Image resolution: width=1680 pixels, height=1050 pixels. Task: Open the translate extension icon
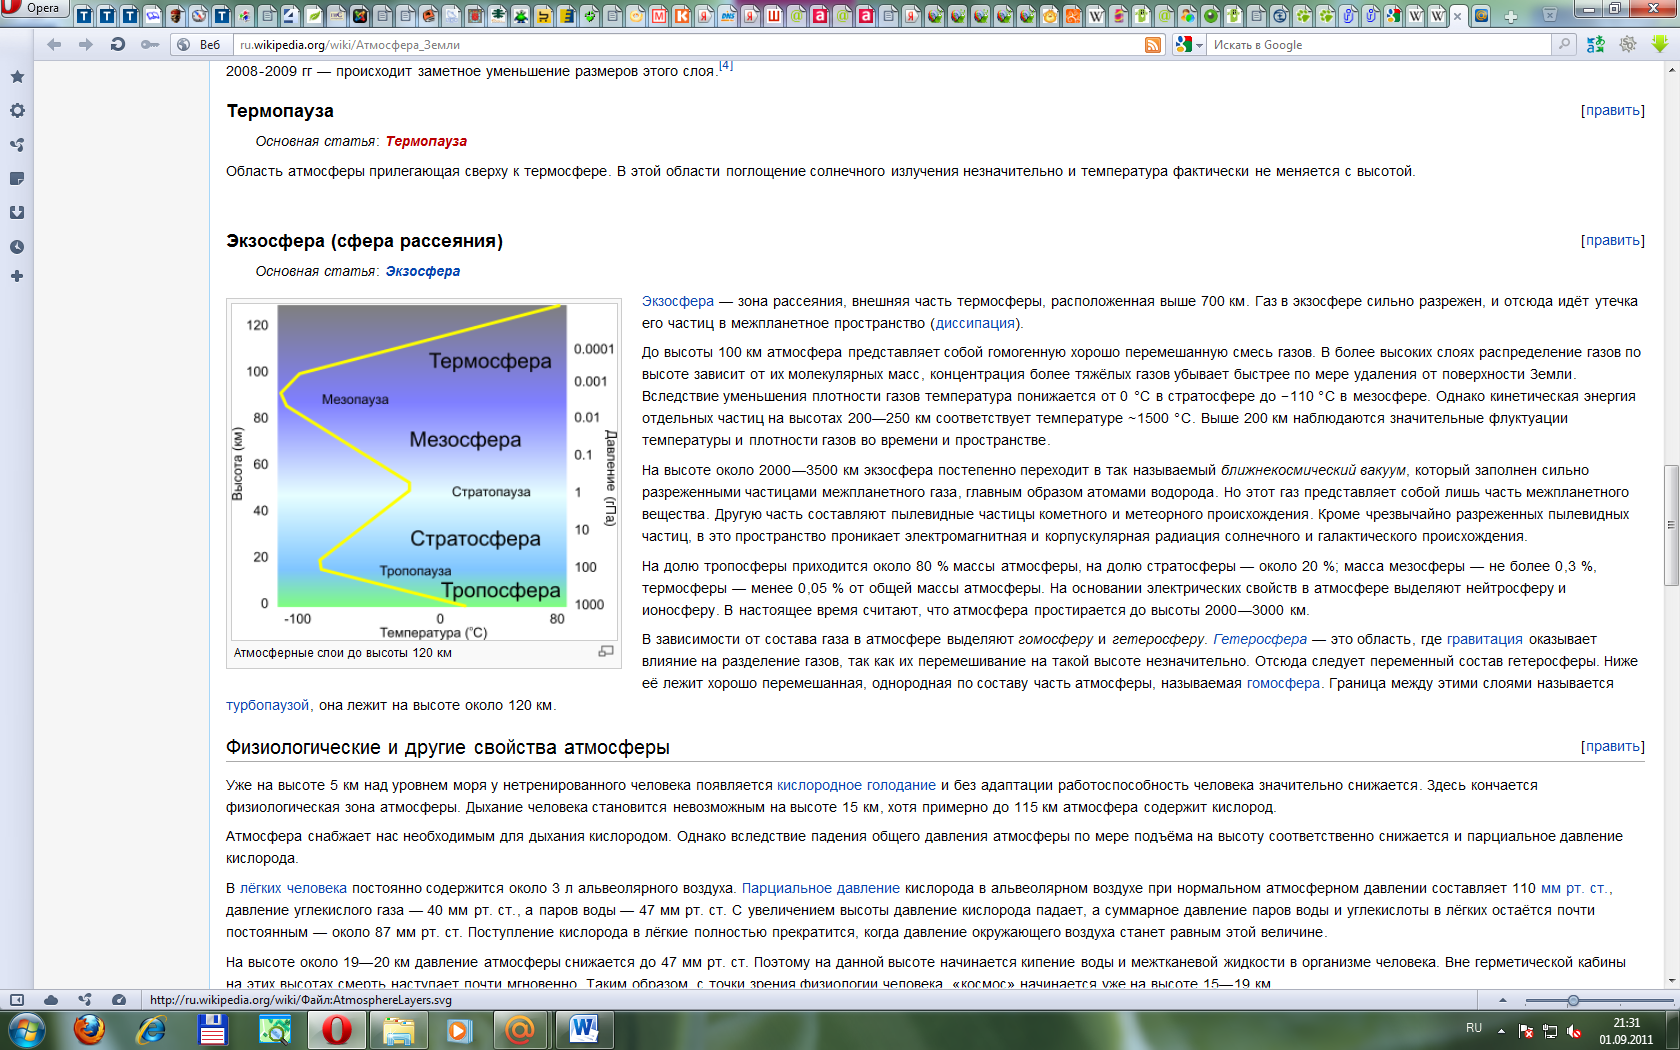click(1596, 45)
